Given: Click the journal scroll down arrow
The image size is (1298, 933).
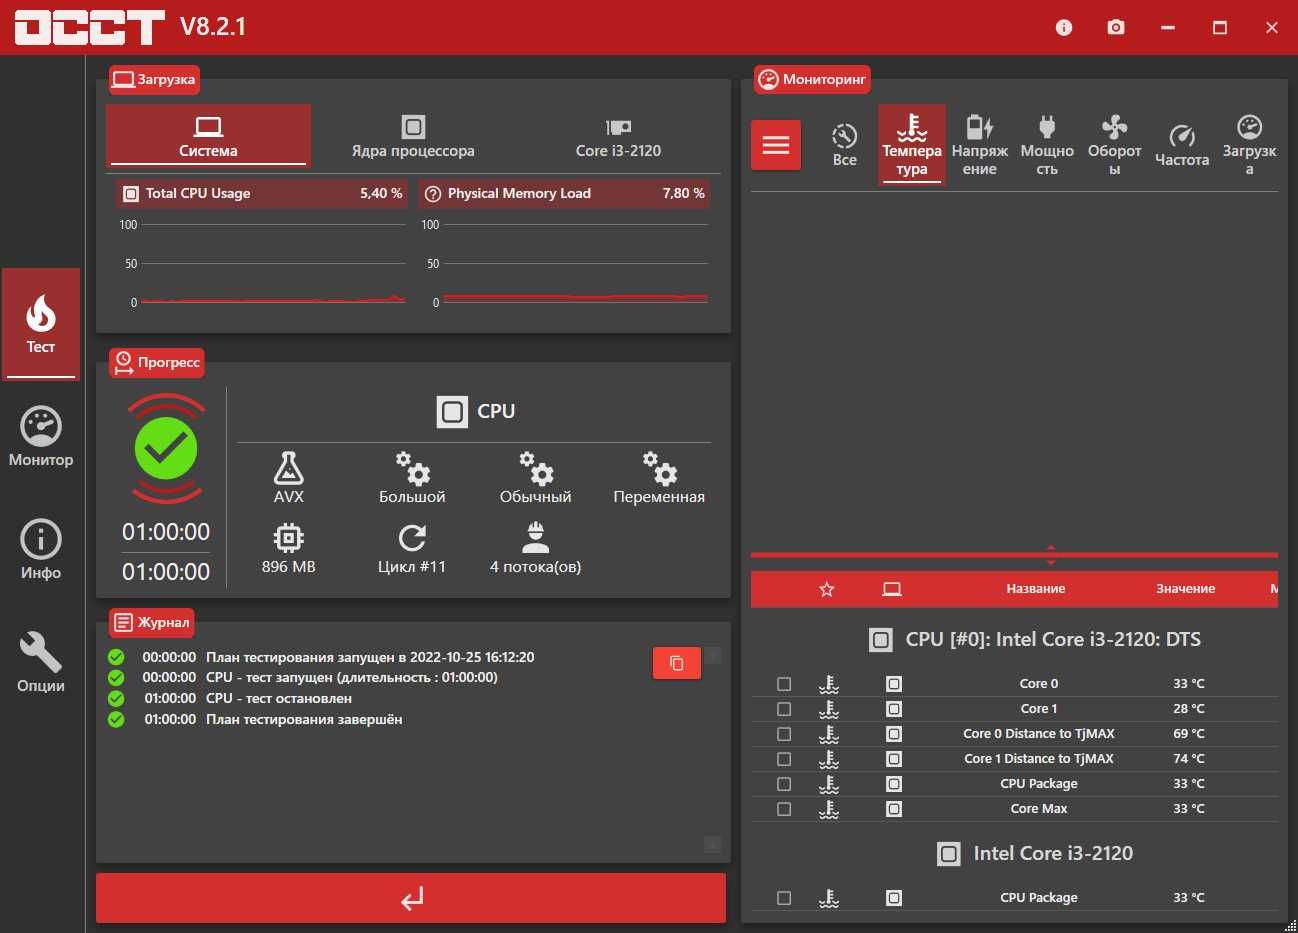Looking at the screenshot, I should [712, 844].
